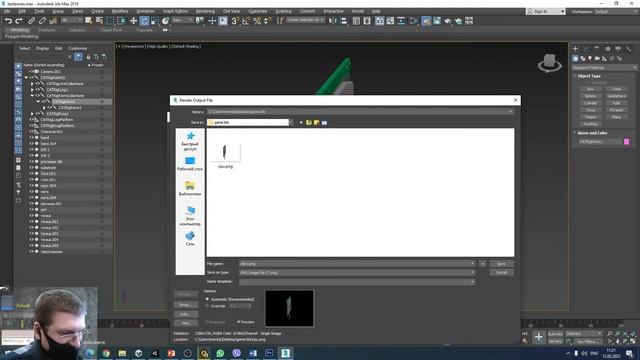
Task: Click the Undo arrow in main toolbar
Action: (8, 21)
